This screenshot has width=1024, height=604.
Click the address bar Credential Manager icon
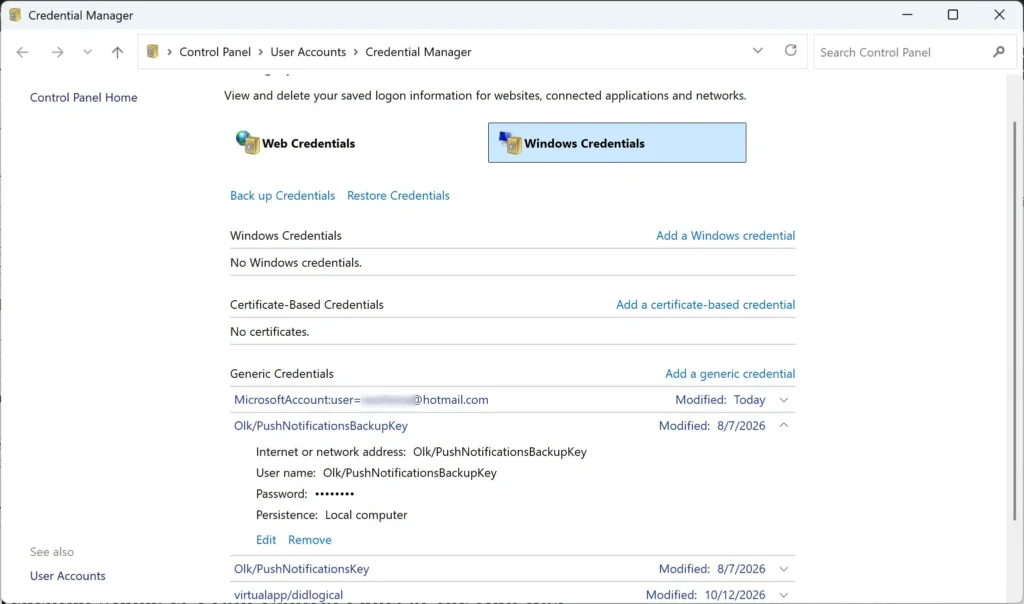(153, 52)
